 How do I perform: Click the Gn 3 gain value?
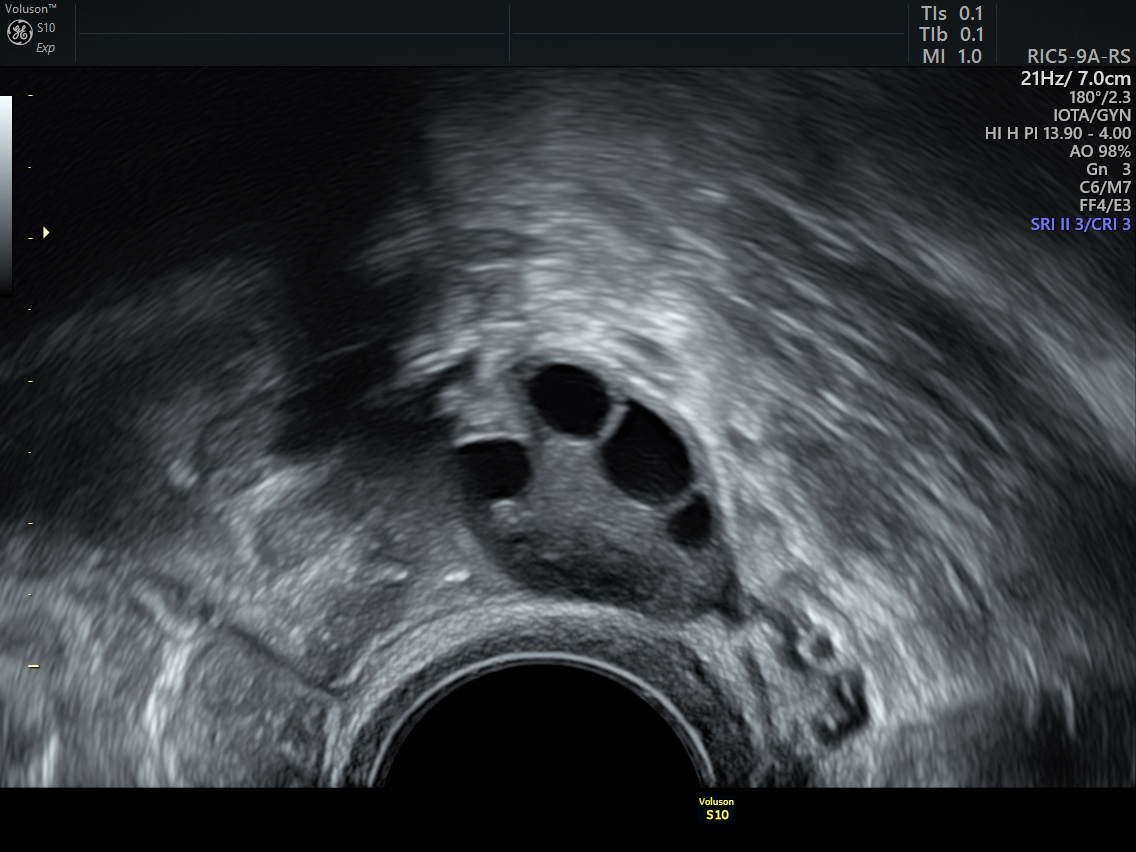point(1108,169)
